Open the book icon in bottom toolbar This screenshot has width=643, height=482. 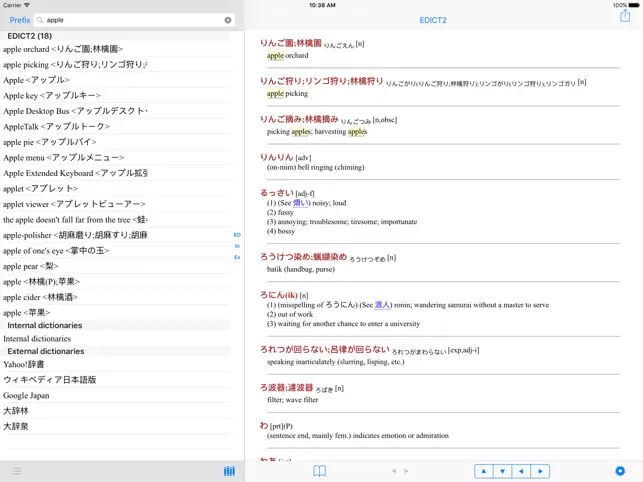coord(319,471)
